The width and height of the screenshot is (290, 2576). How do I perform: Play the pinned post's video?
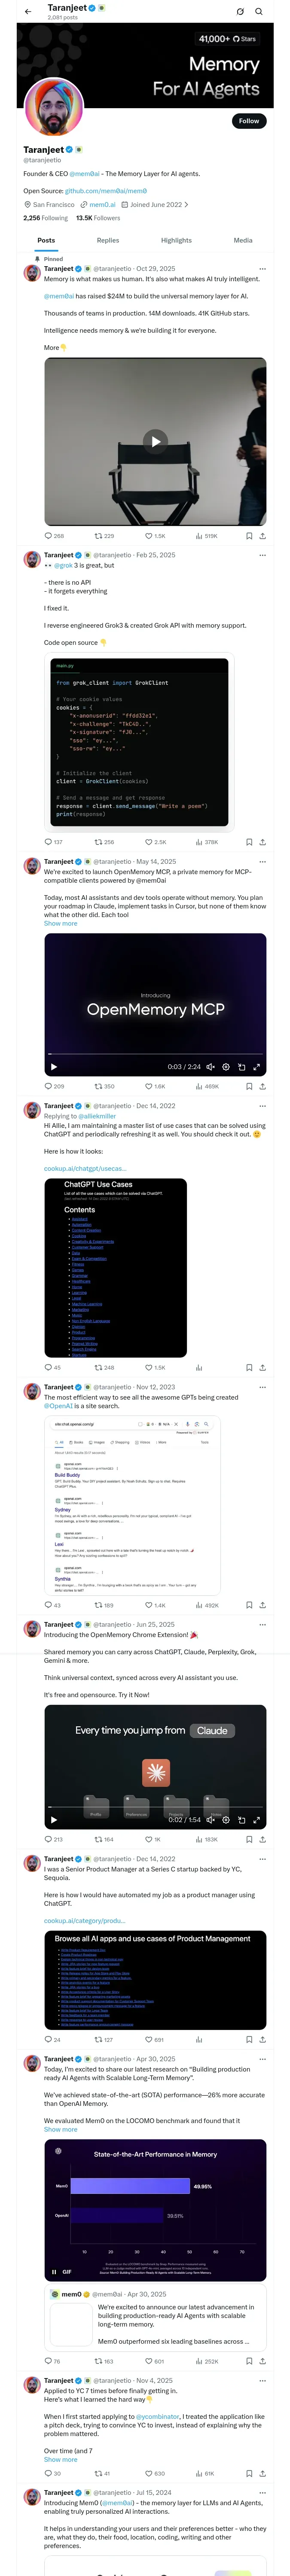[x=155, y=441]
